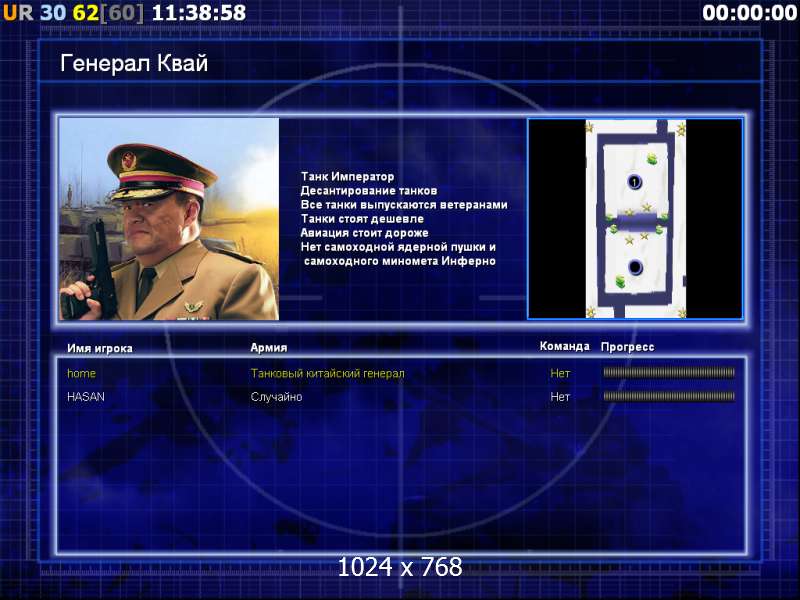Click team value "Нет" for home
Viewport: 800px width, 600px height.
coord(560,373)
